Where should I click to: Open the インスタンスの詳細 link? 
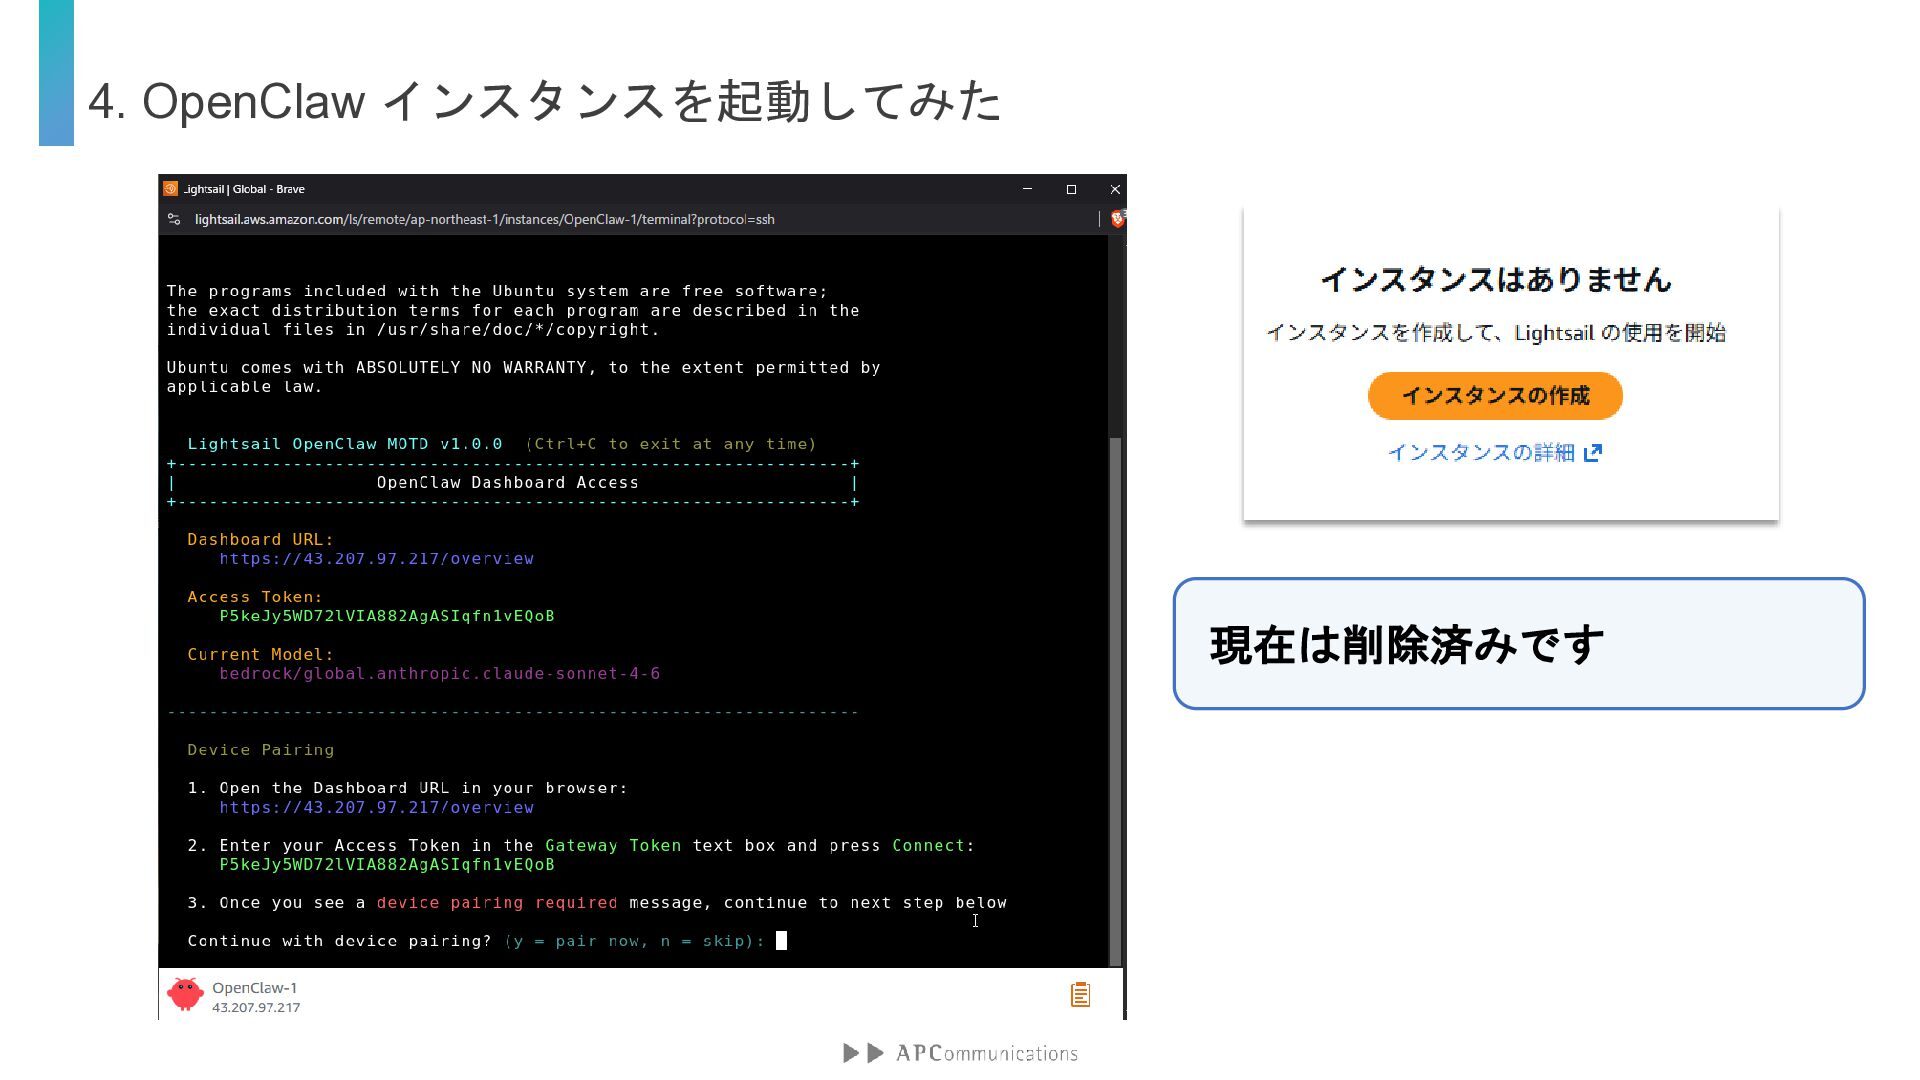(x=1481, y=453)
